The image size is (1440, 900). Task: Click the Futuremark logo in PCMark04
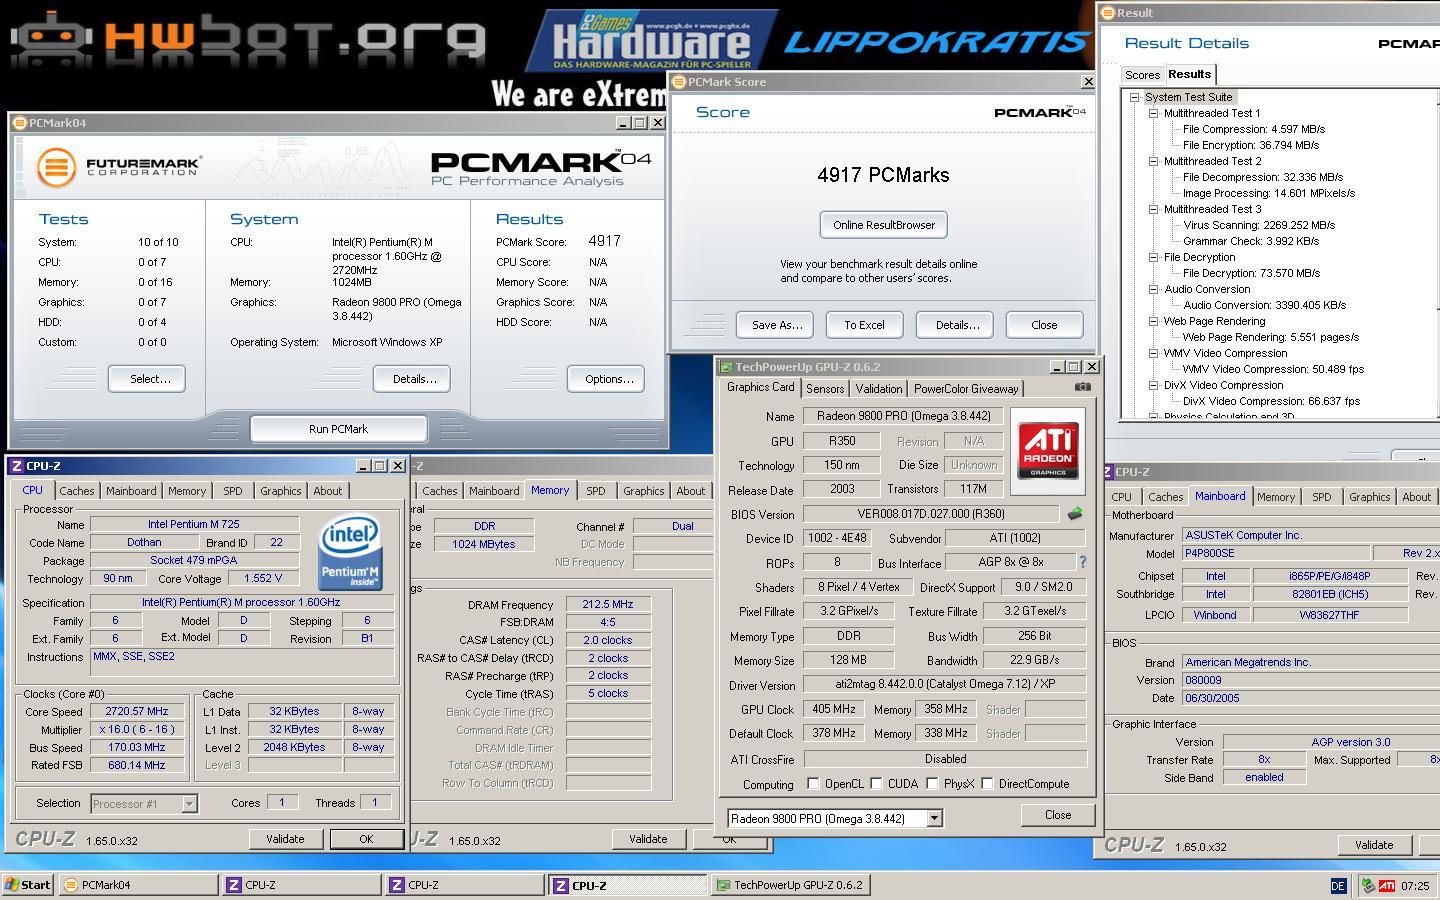[119, 166]
